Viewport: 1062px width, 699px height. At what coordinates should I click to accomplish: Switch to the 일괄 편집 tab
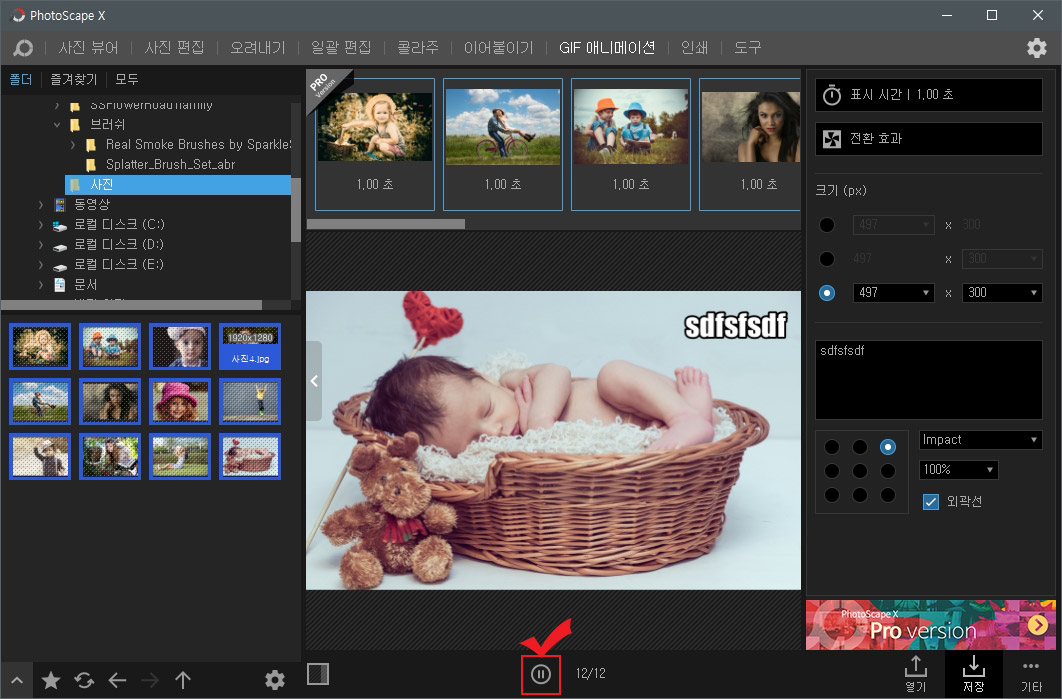click(x=341, y=47)
